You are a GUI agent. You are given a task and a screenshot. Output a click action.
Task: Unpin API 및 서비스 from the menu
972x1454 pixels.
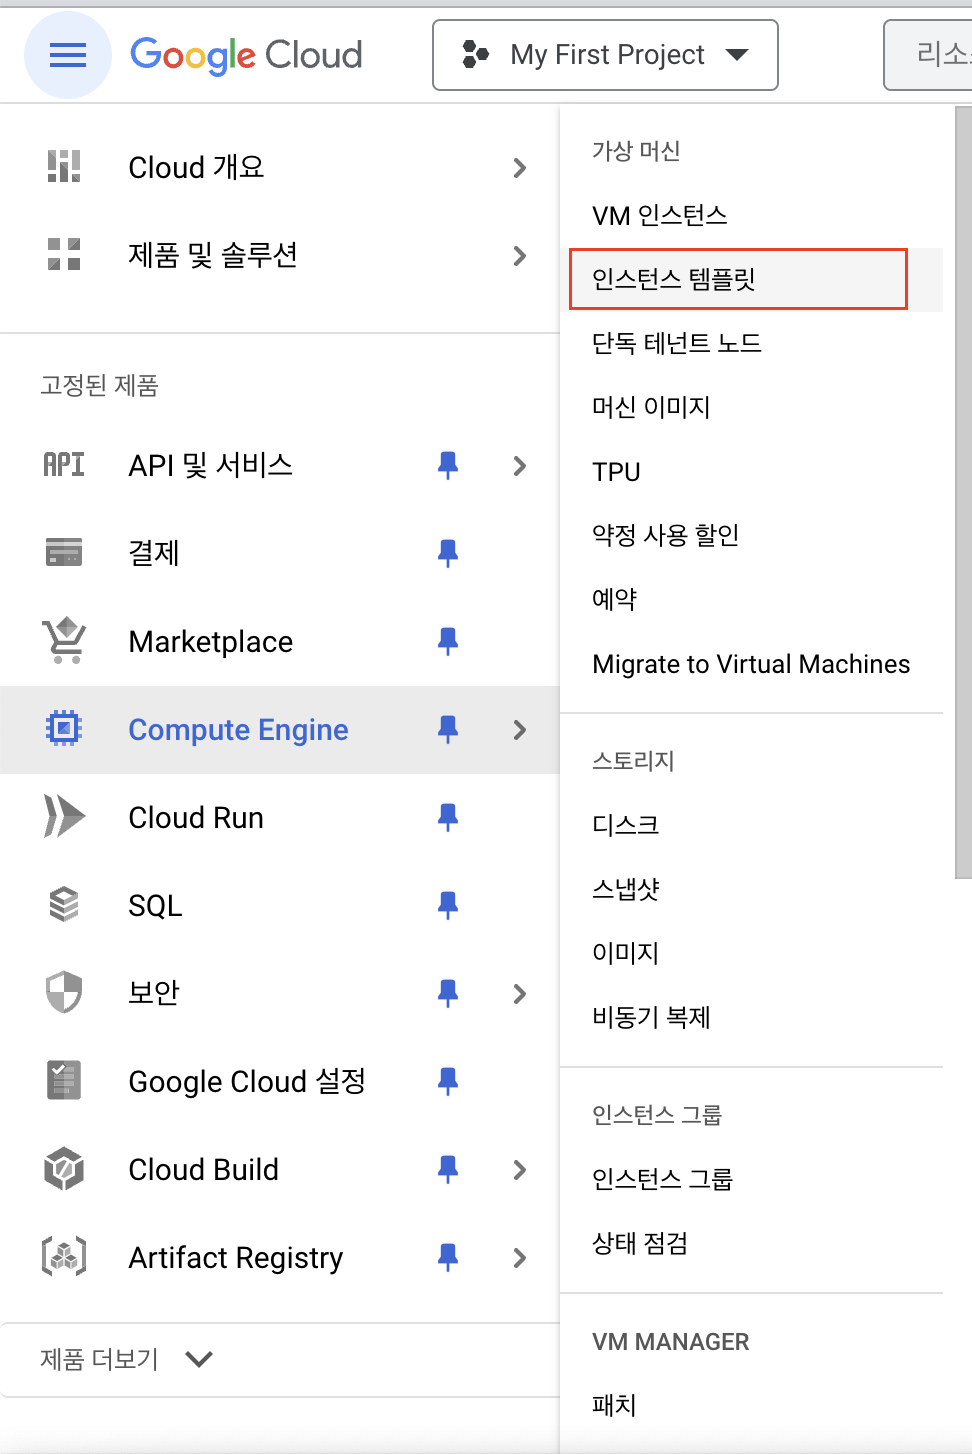448,465
